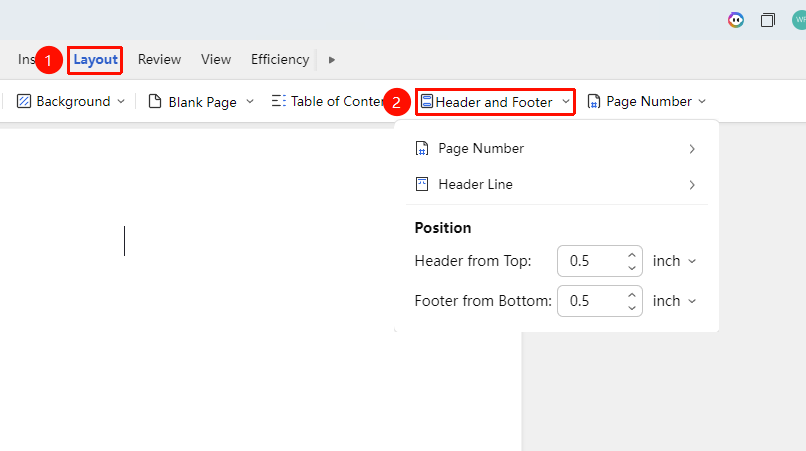
Task: Open the Efficiency tab
Action: tap(280, 60)
